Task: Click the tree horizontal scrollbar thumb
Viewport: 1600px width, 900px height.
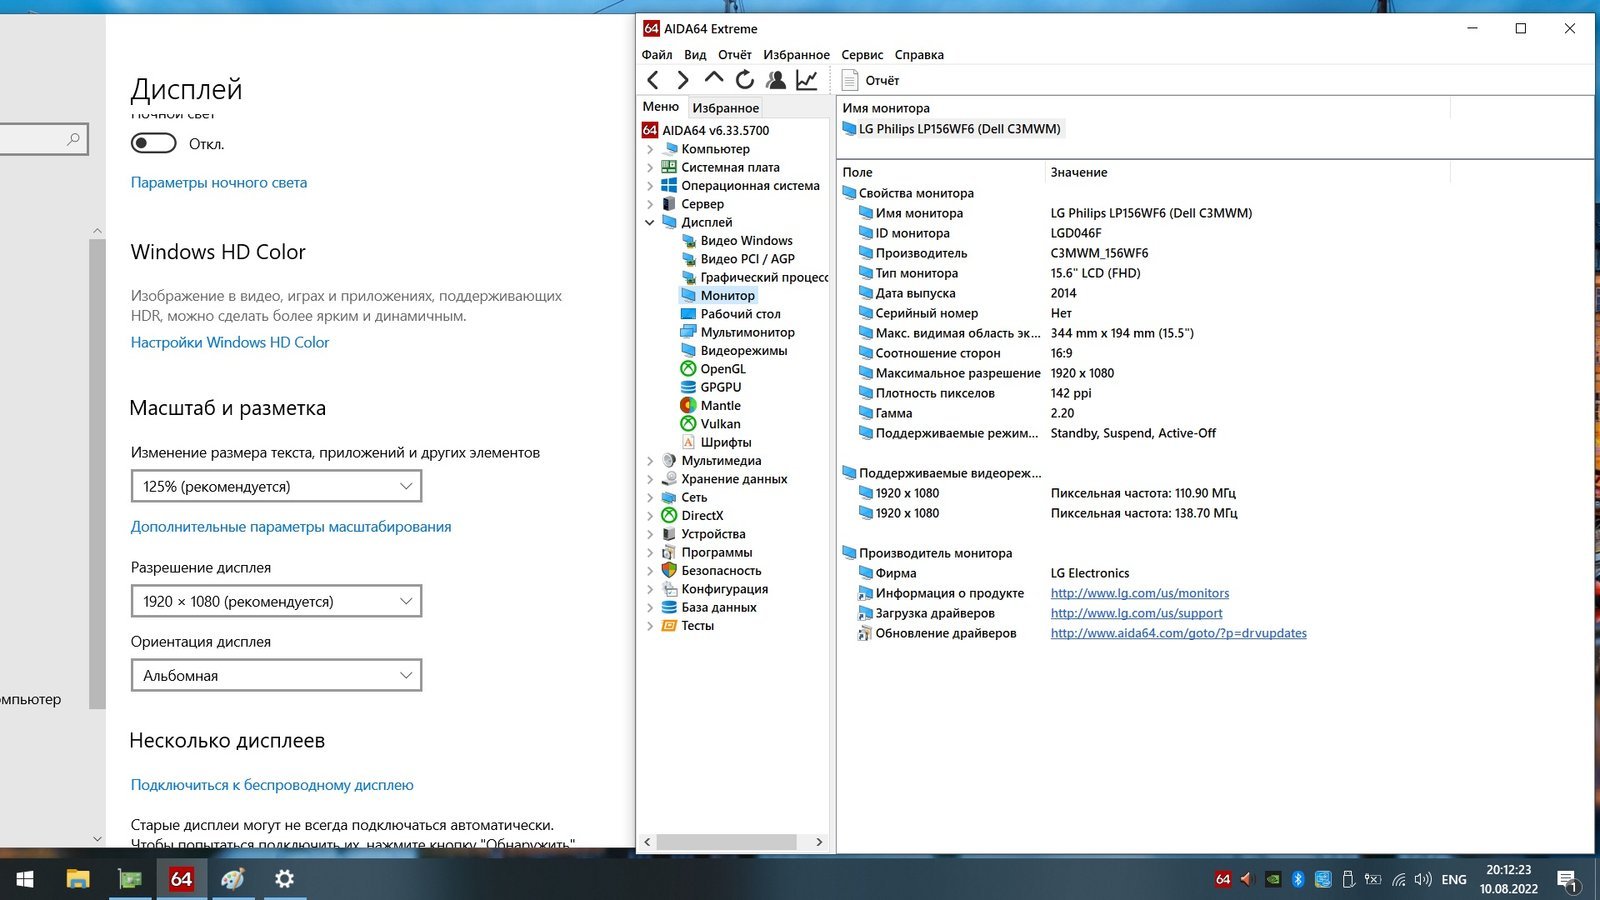Action: tap(727, 842)
